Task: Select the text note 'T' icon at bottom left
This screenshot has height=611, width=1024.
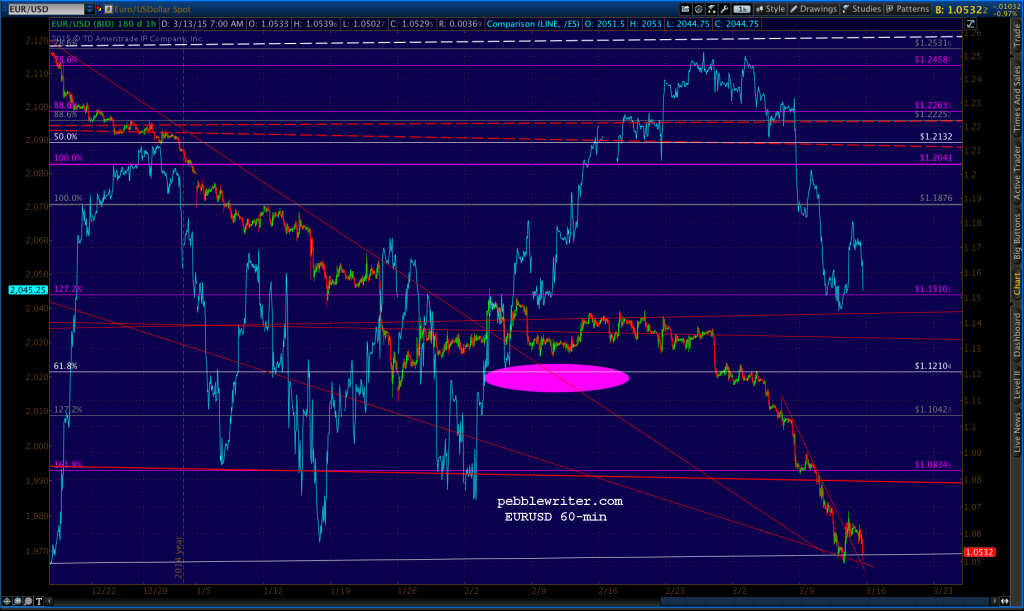Action: (x=39, y=601)
